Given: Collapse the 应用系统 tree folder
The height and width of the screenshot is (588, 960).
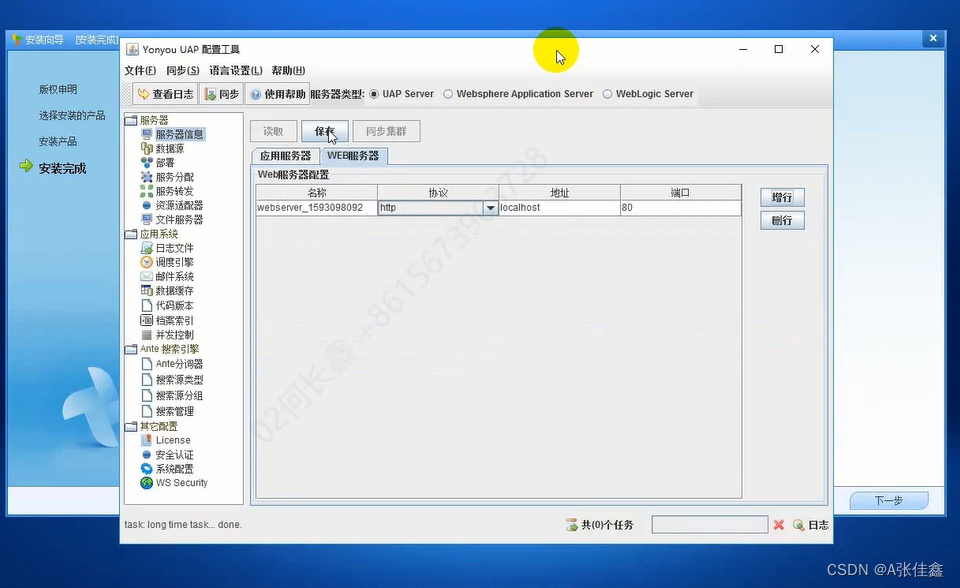Looking at the screenshot, I should 130,234.
